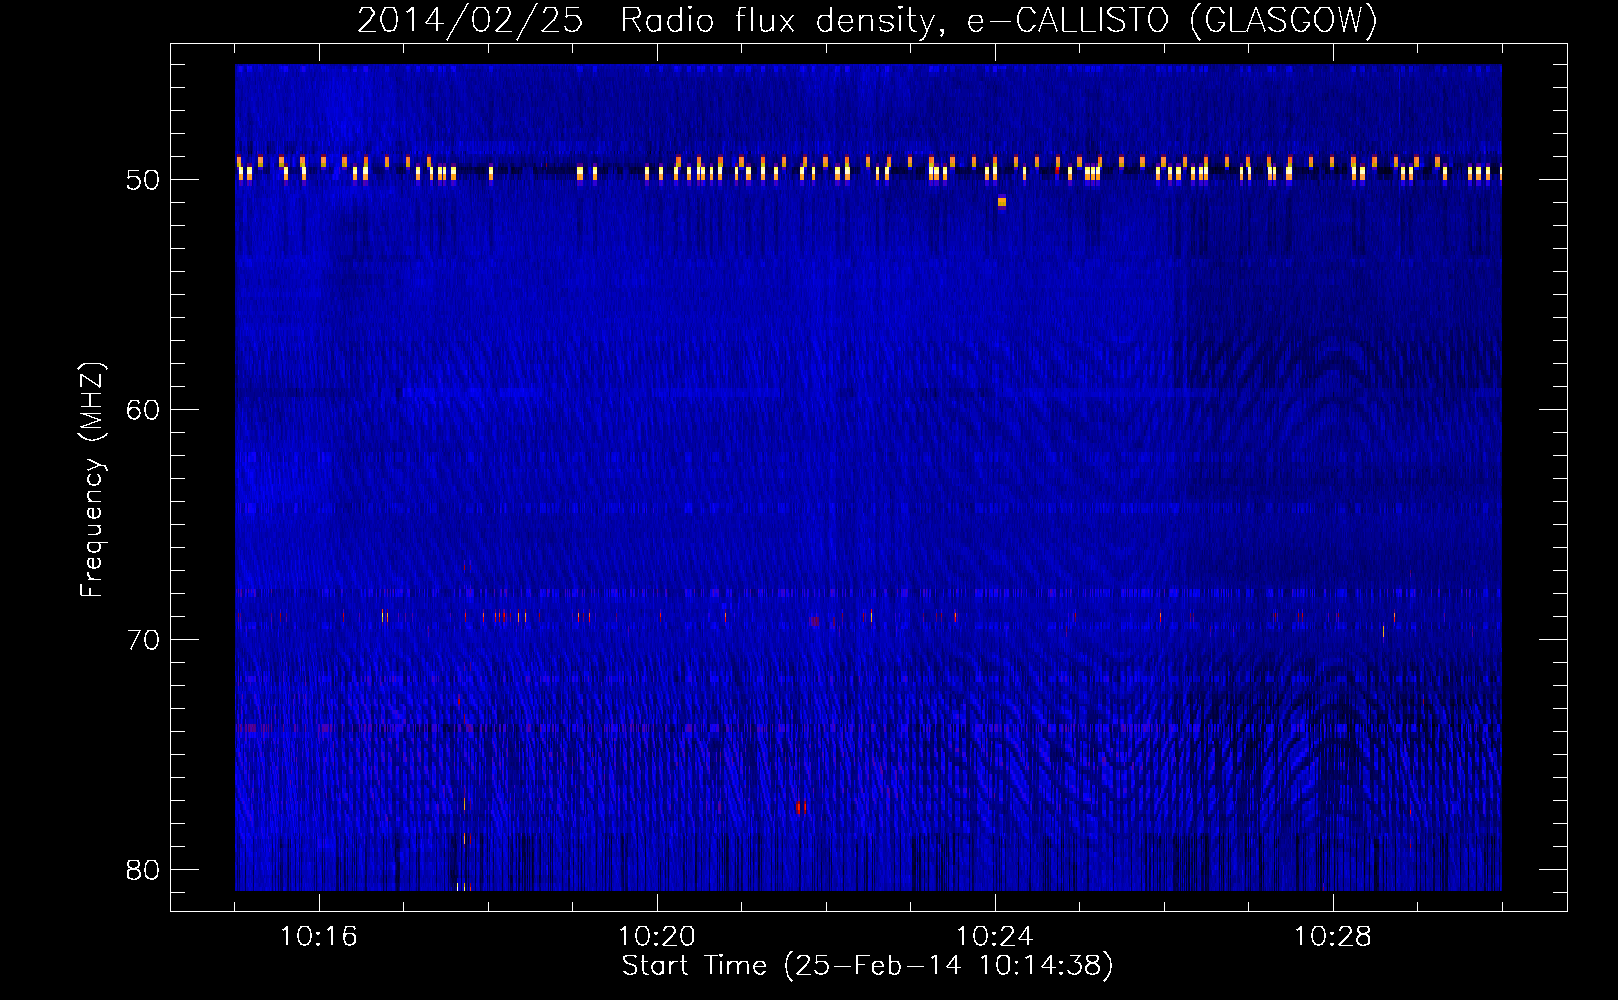Click the isolated orange spot below 50 MHz line
This screenshot has height=1000, width=1618.
pos(1002,202)
